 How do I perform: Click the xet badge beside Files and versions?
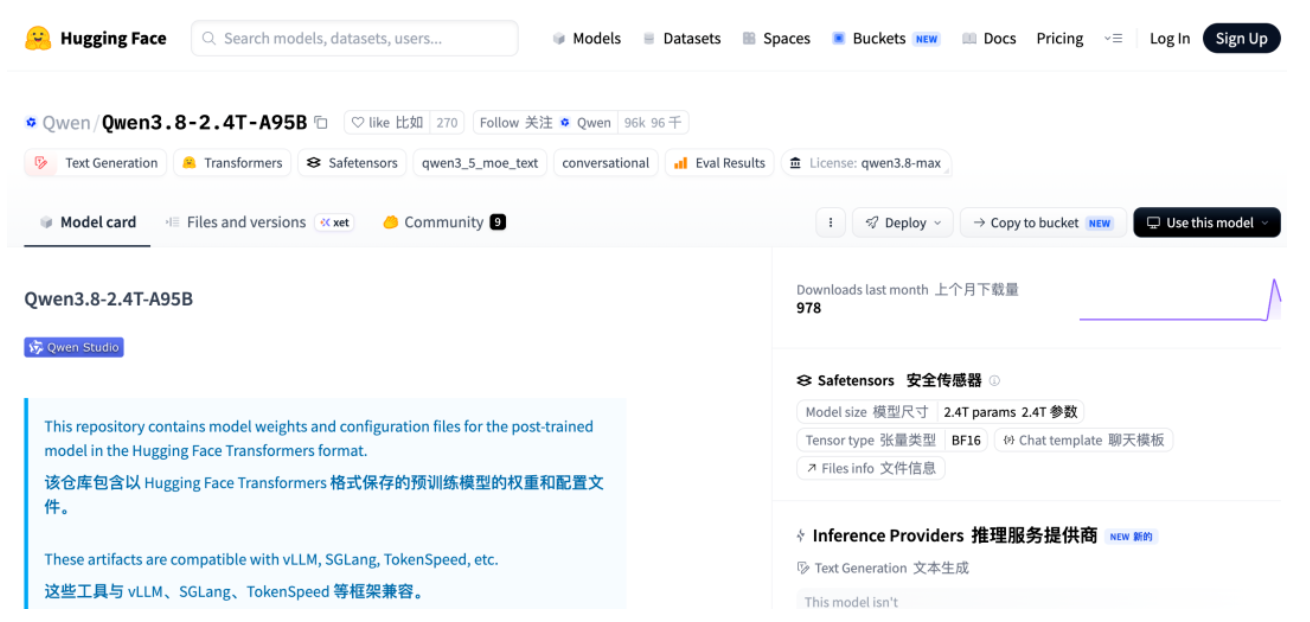tap(334, 222)
